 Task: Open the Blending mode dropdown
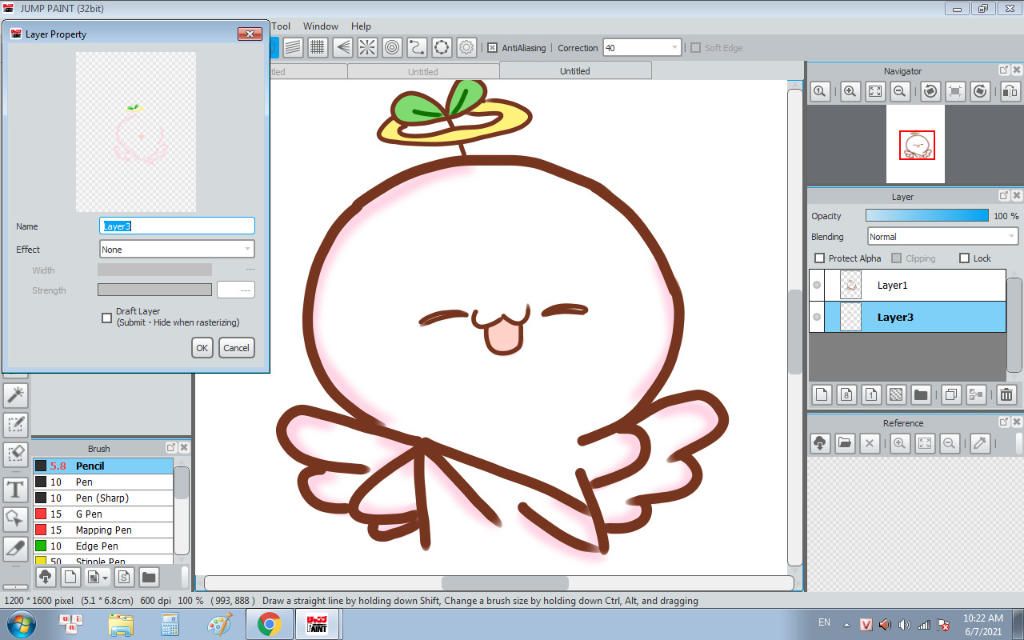click(x=942, y=236)
